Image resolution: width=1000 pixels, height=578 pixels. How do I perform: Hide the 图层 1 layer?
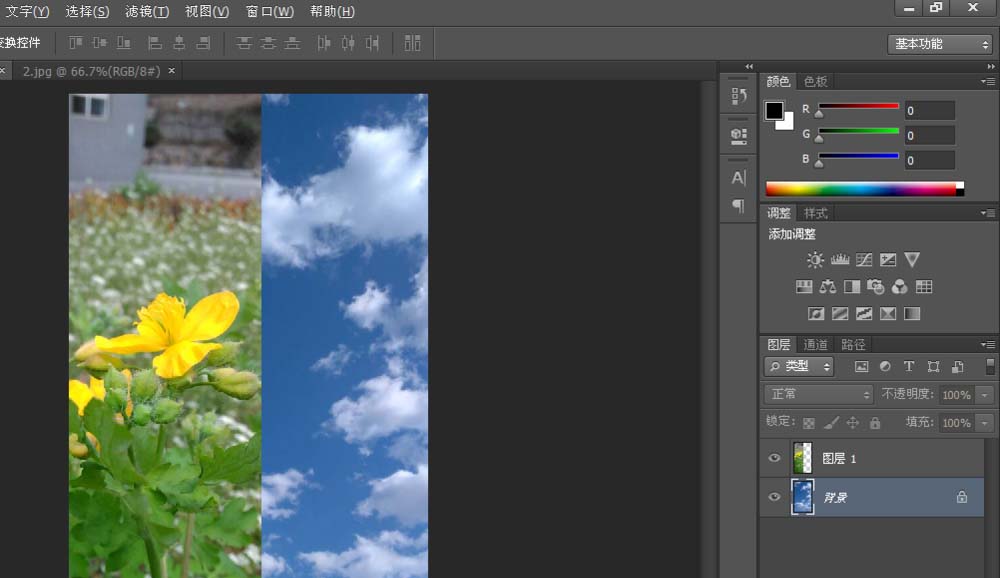[x=774, y=457]
